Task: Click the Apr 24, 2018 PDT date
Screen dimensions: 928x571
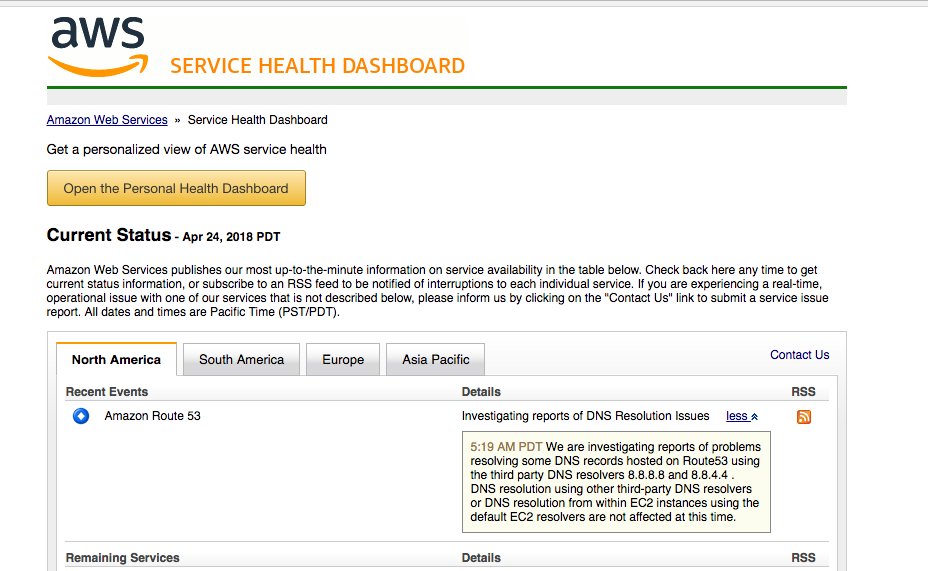Action: (x=231, y=237)
